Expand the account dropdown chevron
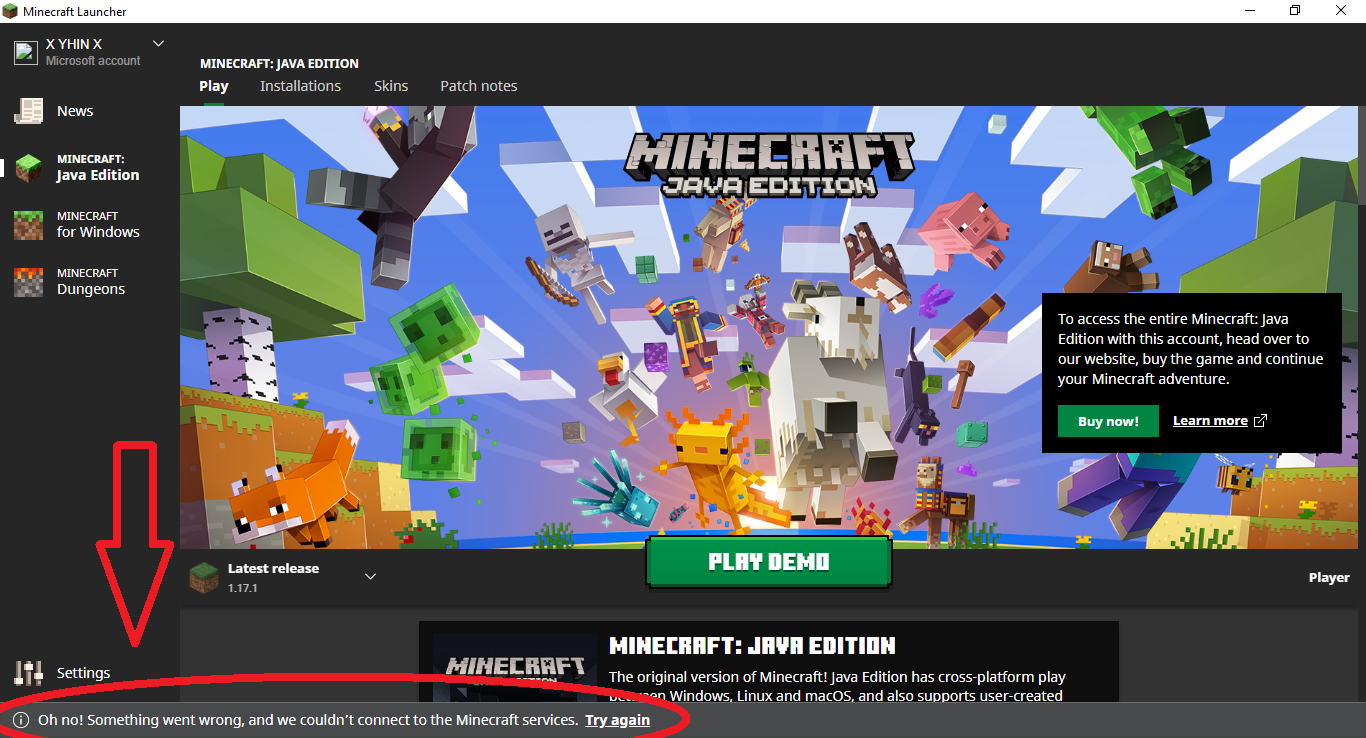Image resolution: width=1366 pixels, height=738 pixels. tap(158, 44)
